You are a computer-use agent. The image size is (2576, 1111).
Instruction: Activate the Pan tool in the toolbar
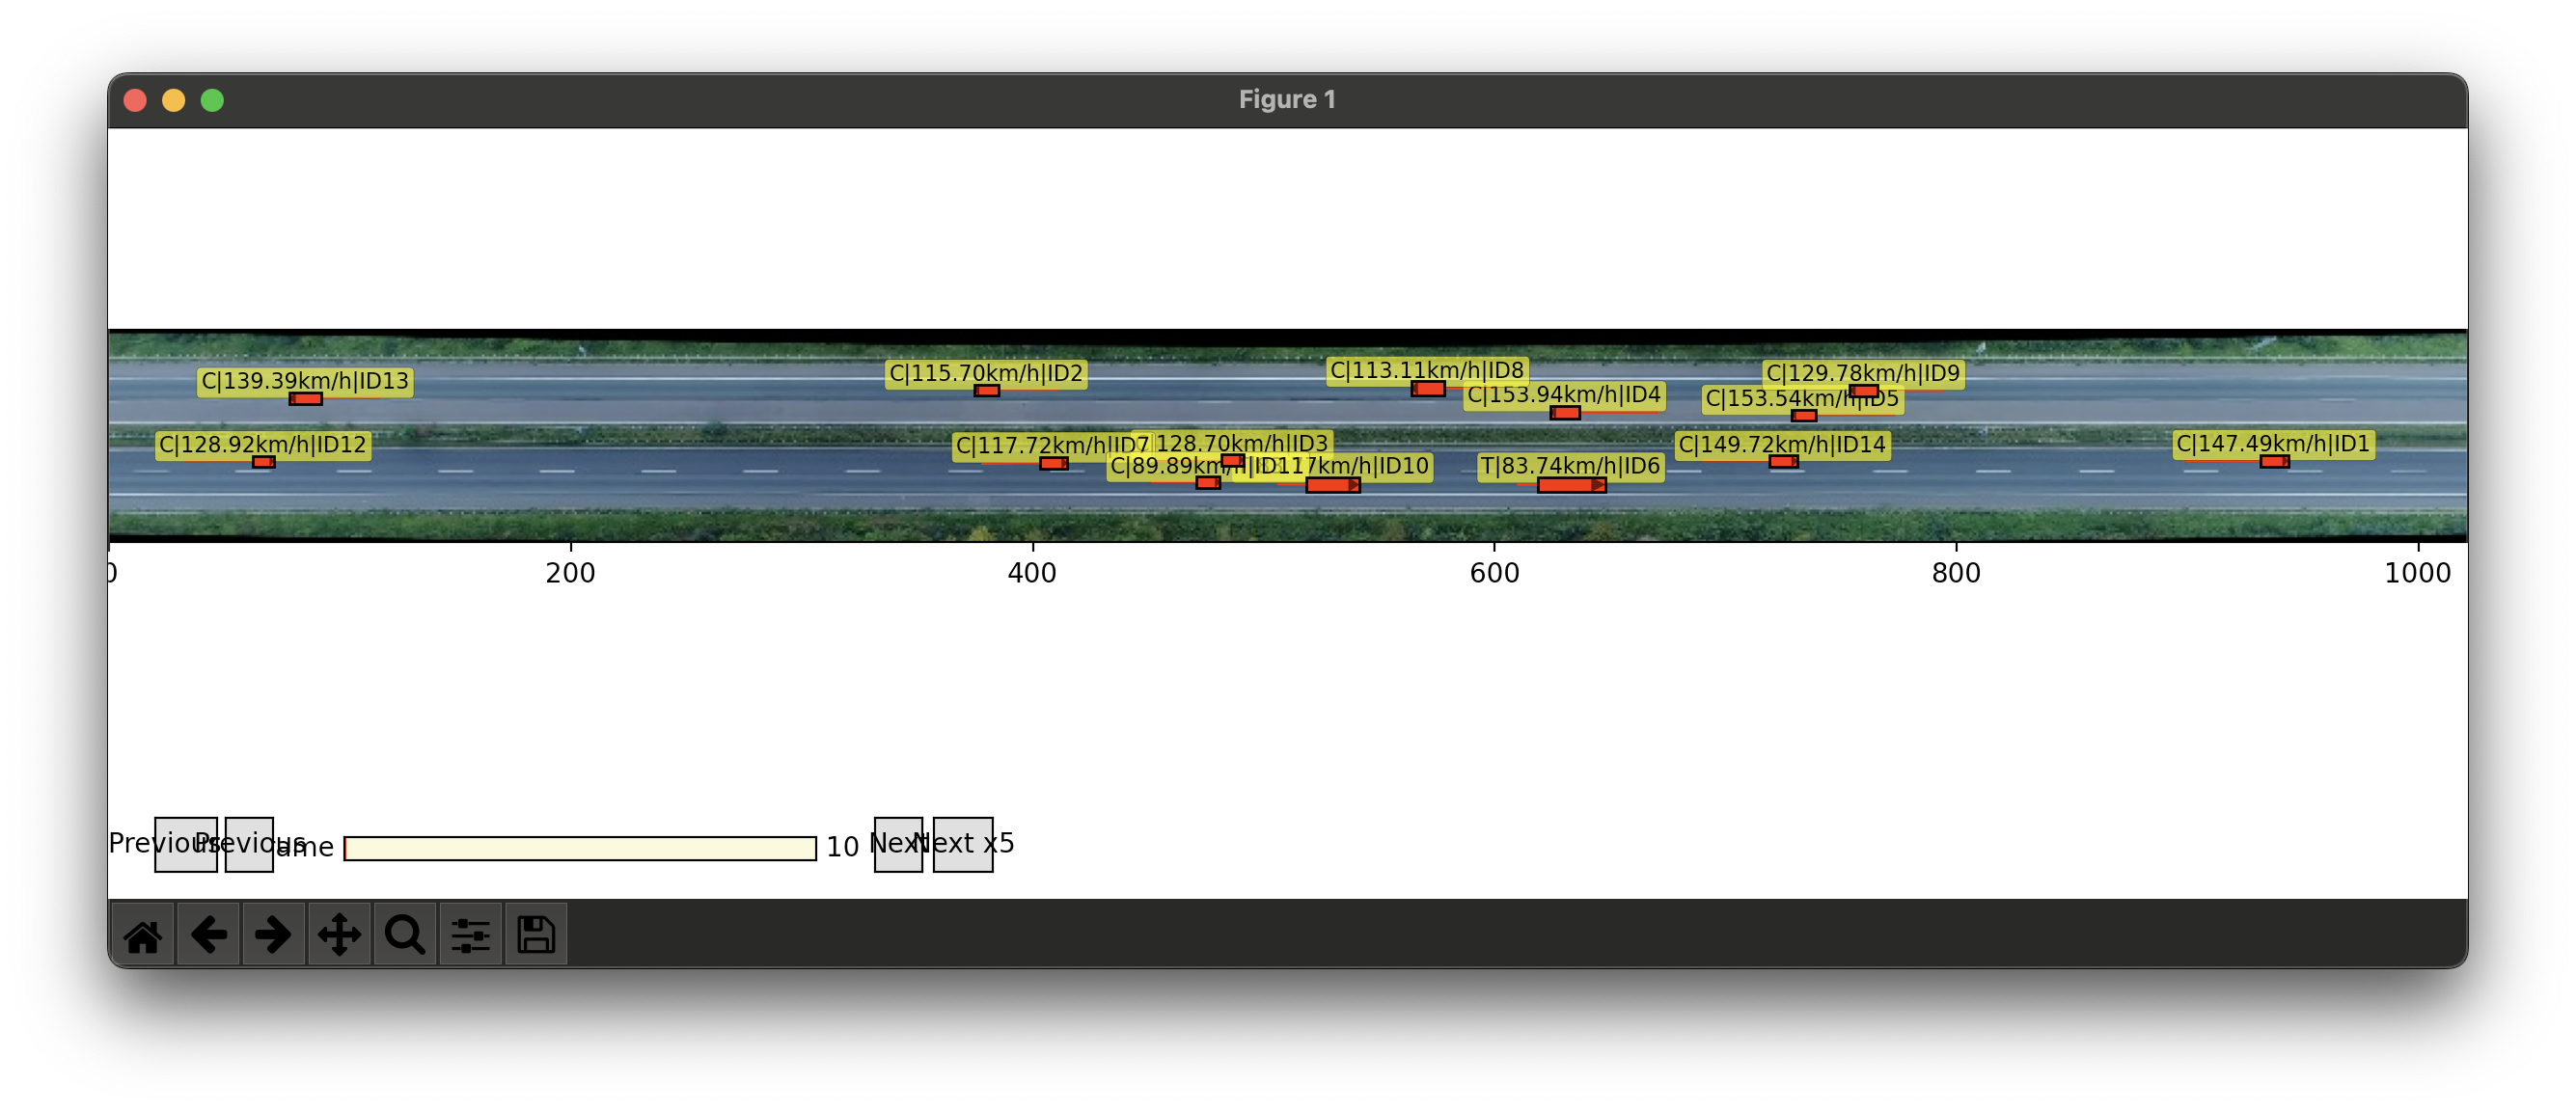pyautogui.click(x=339, y=933)
